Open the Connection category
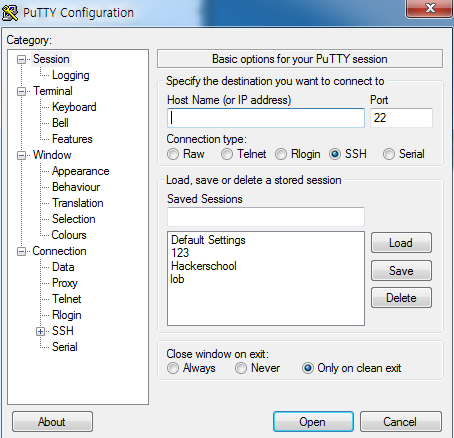This screenshot has width=454, height=438. (59, 251)
